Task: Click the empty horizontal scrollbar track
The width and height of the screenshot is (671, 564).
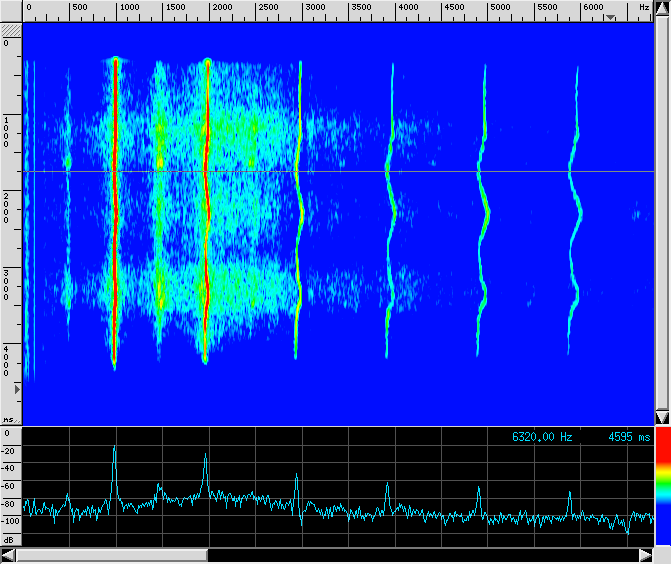Action: [x=420, y=555]
